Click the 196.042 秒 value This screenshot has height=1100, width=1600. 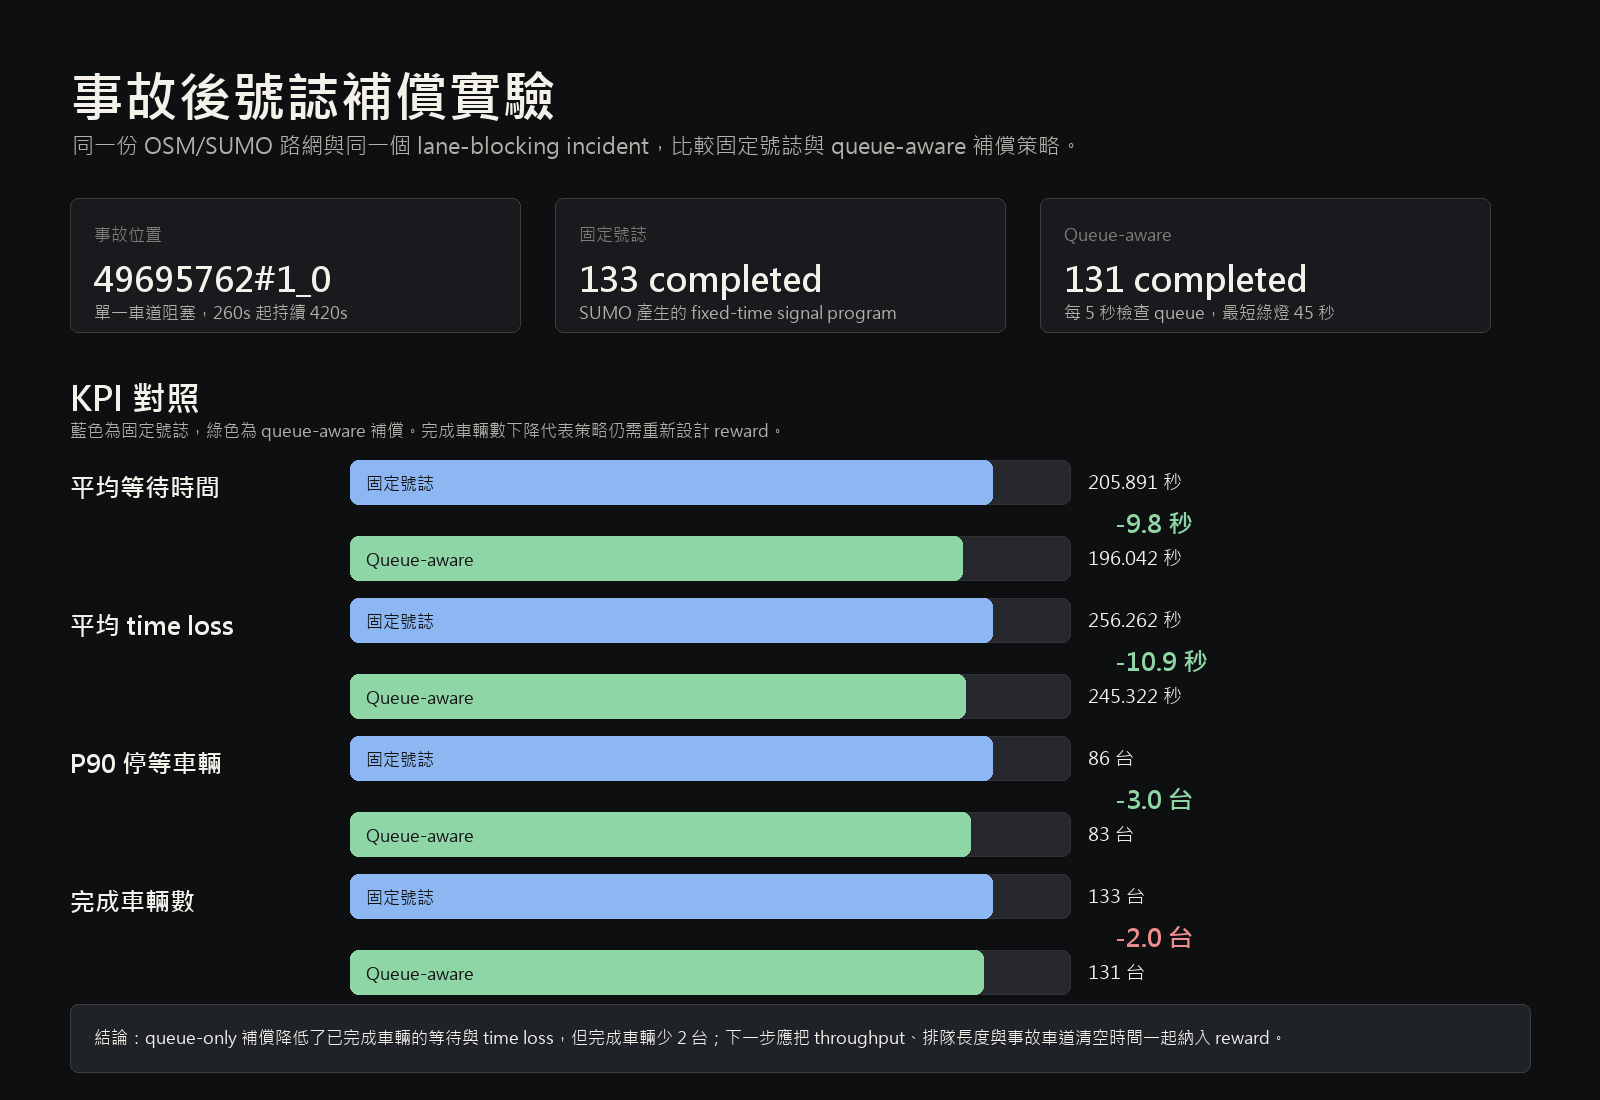pyautogui.click(x=1135, y=558)
